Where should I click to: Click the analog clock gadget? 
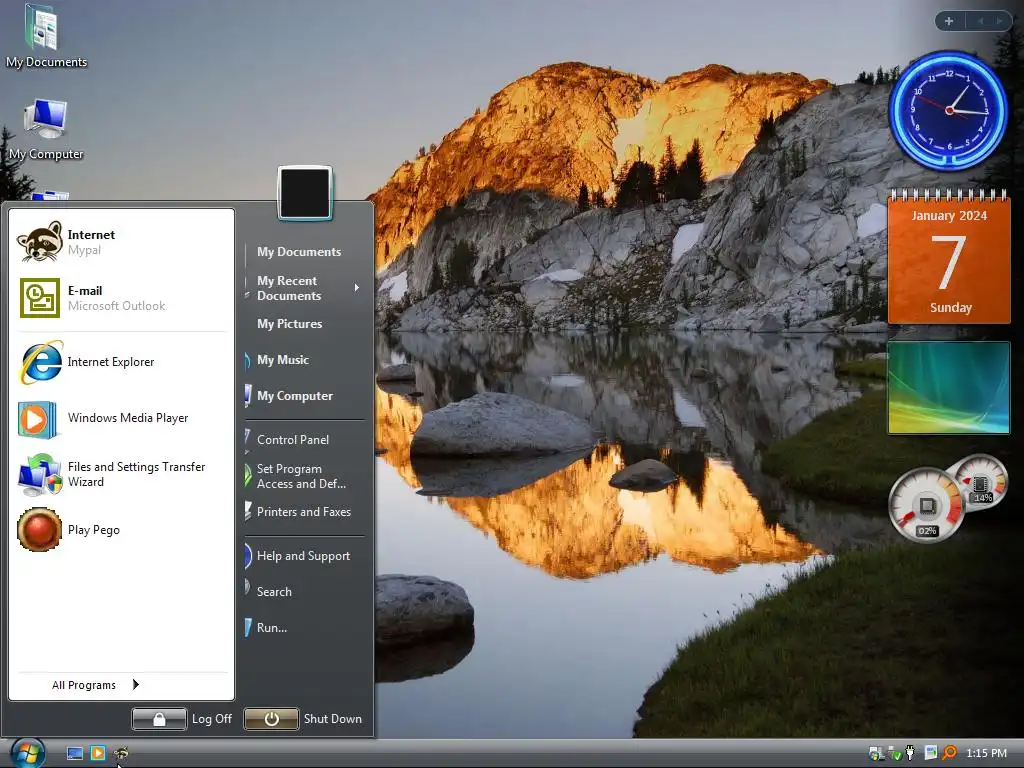949,110
